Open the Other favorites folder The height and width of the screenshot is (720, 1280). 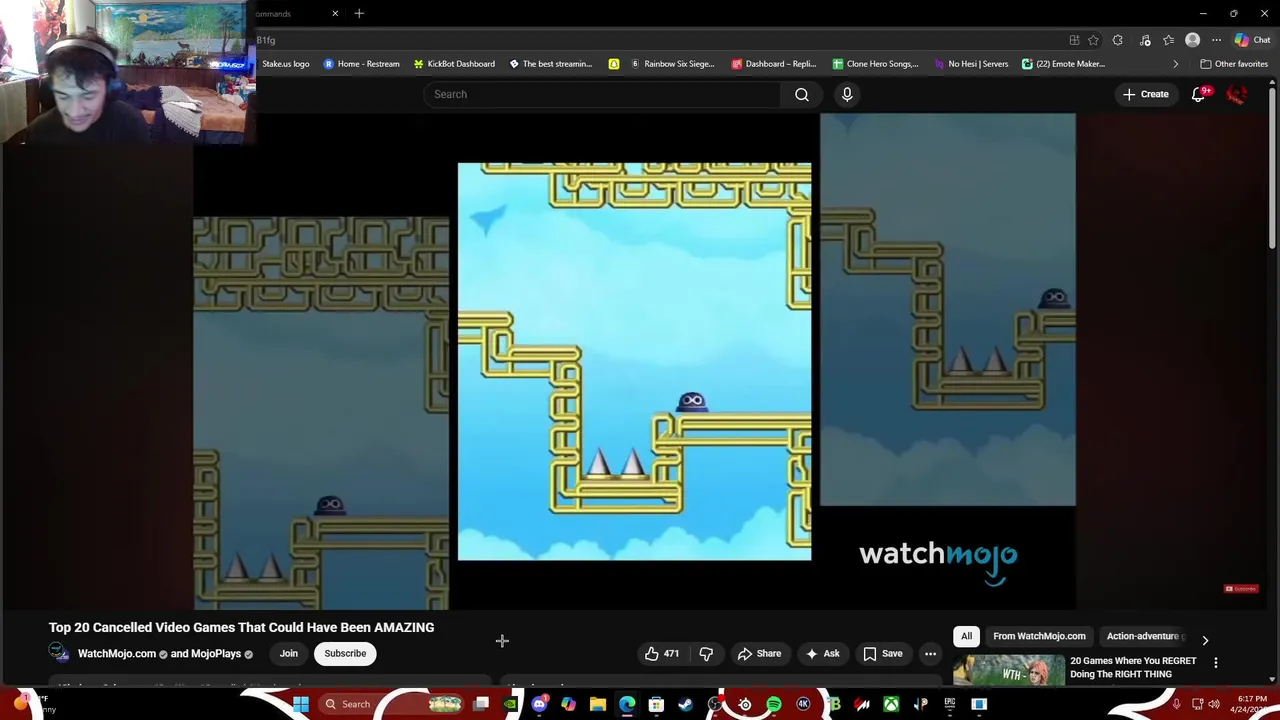click(x=1234, y=64)
